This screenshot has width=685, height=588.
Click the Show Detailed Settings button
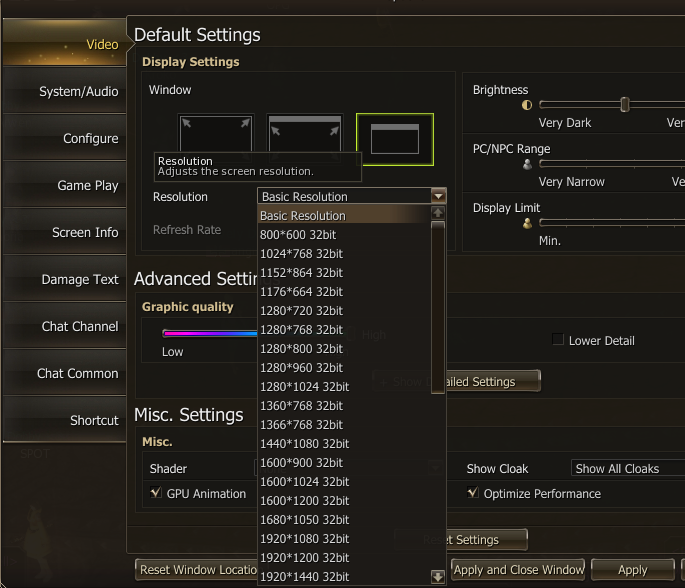tap(457, 381)
